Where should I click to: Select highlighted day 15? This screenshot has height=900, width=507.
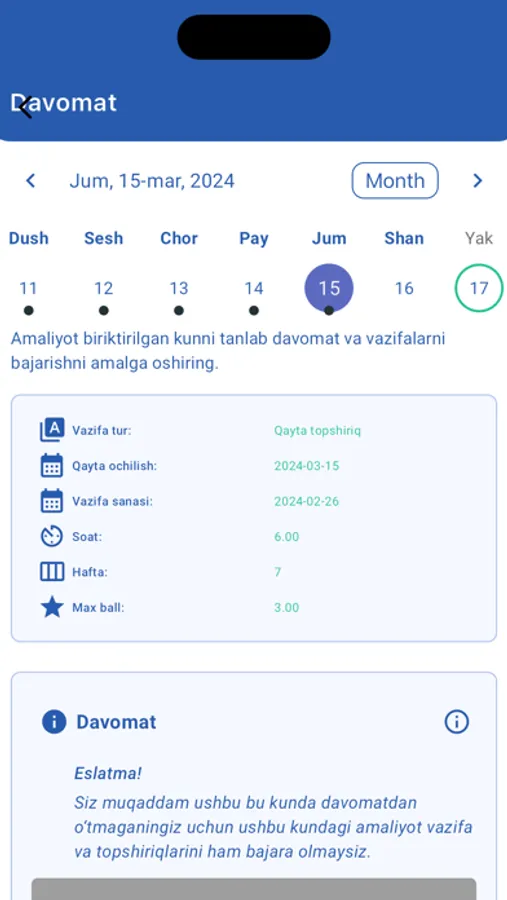click(x=329, y=288)
